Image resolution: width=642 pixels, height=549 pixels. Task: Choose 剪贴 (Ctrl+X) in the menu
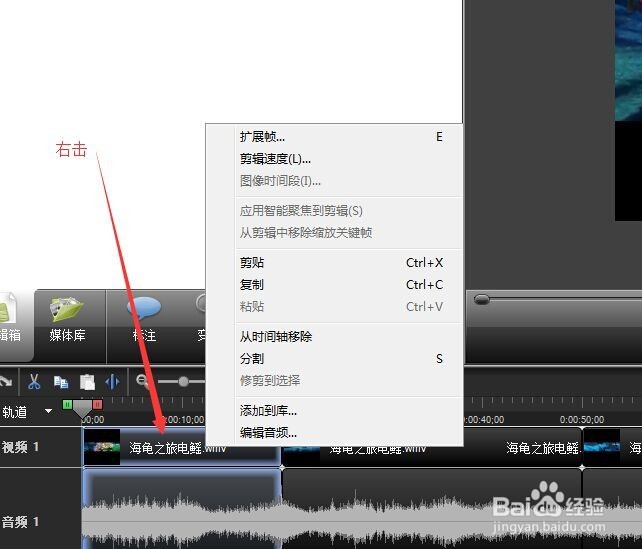click(x=349, y=263)
